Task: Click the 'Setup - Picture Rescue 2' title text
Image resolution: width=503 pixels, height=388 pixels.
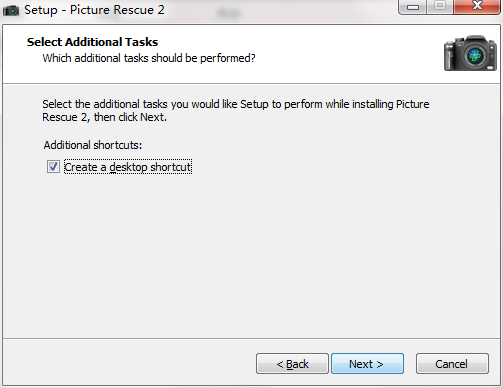Action: click(x=94, y=10)
